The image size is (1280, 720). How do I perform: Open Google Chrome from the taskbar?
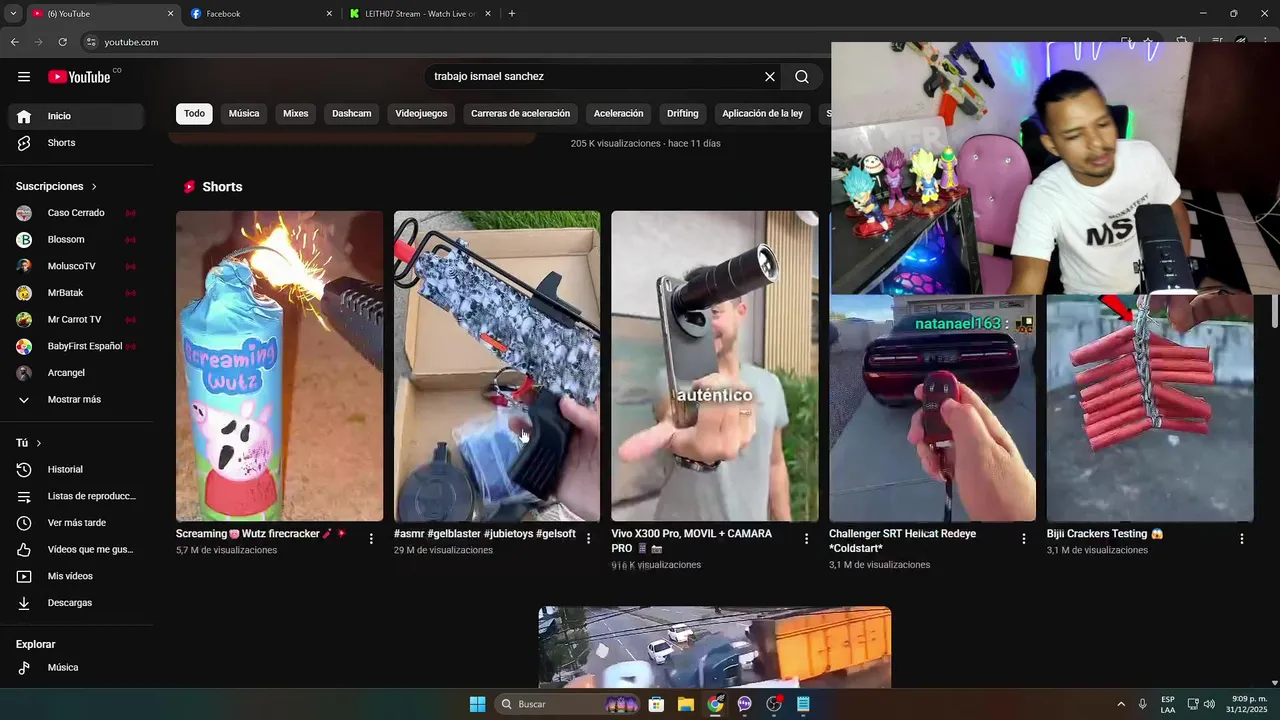715,704
